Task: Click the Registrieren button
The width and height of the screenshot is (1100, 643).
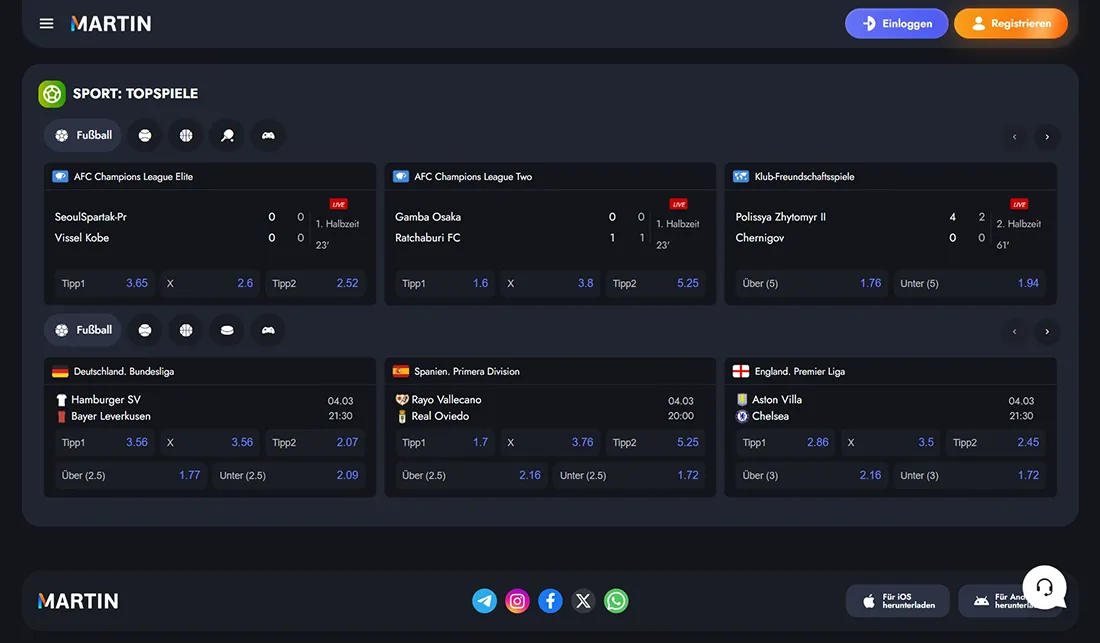Action: pos(1010,24)
